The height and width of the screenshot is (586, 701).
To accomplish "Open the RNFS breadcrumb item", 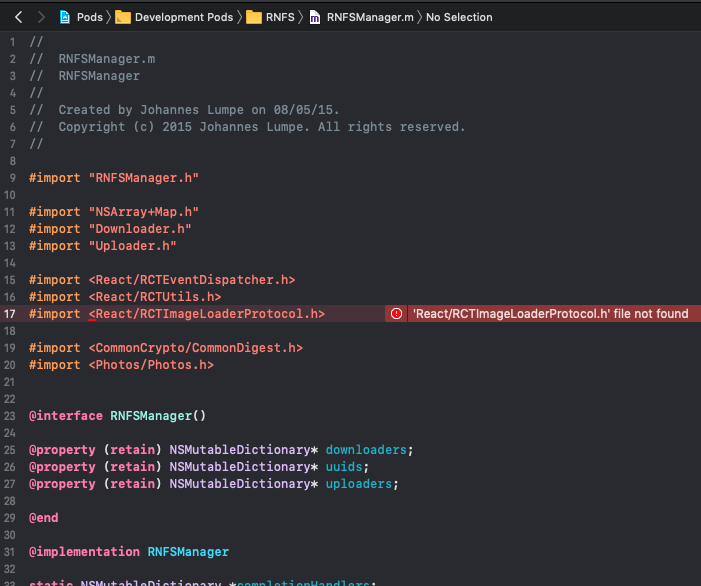I will click(x=280, y=17).
